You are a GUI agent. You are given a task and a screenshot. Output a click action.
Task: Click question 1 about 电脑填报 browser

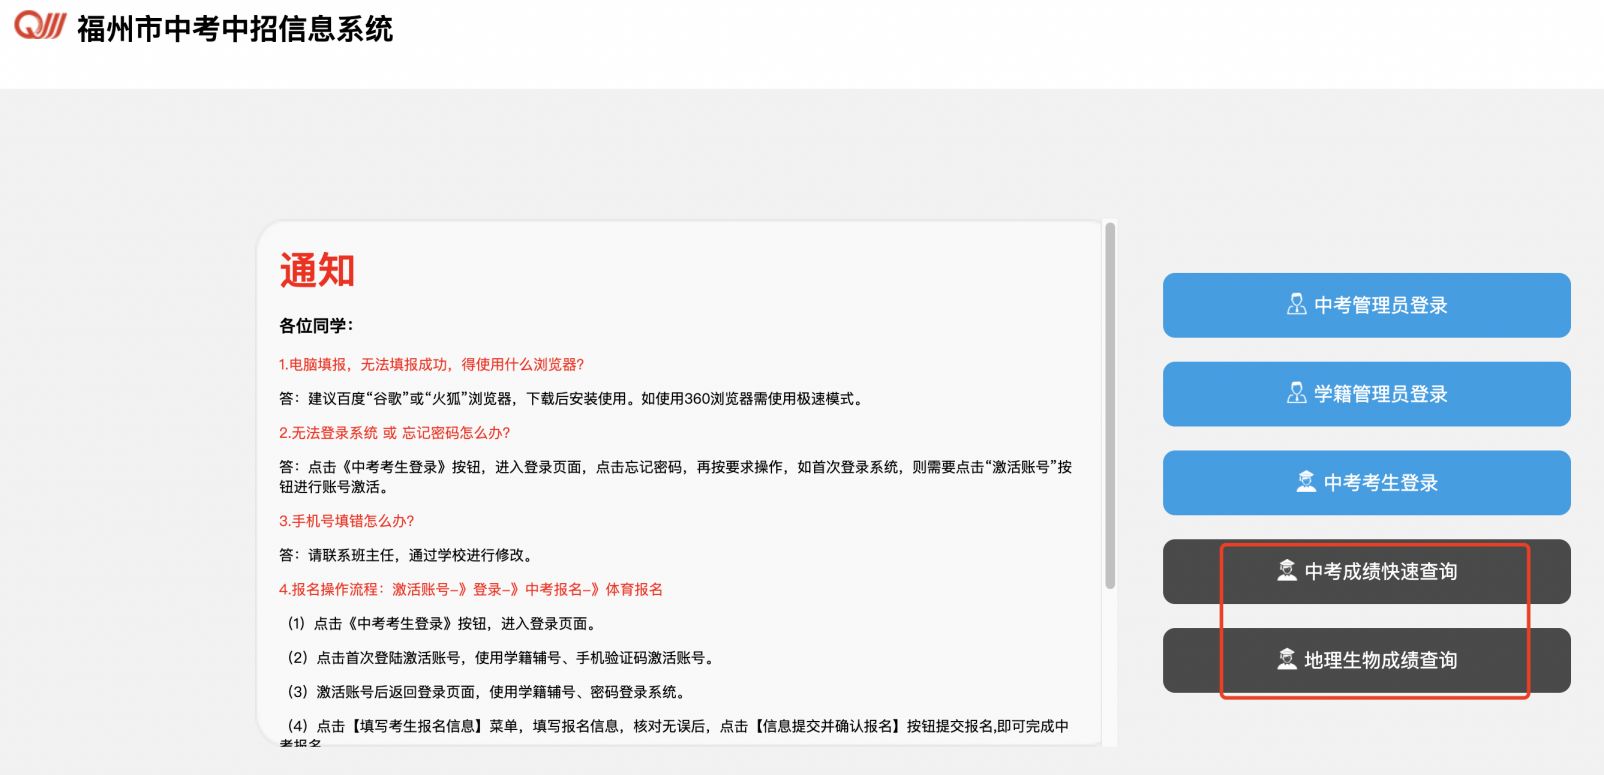(431, 365)
